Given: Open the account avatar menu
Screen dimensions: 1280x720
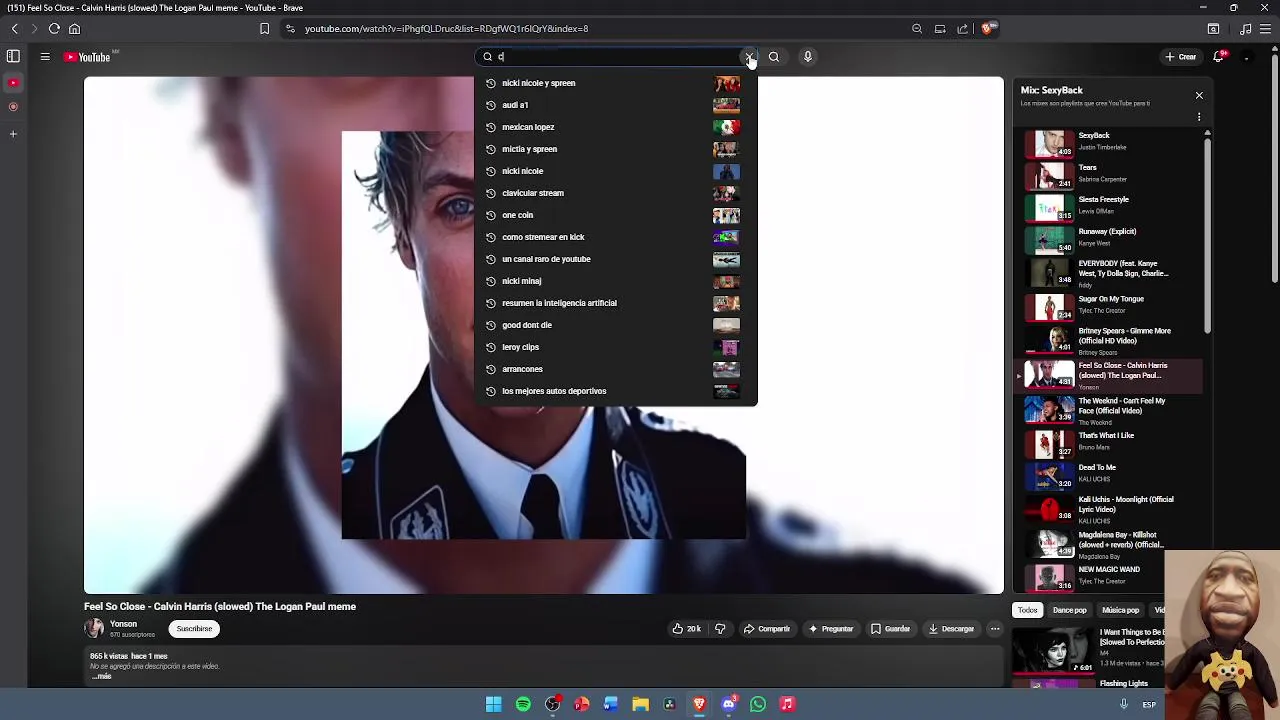Looking at the screenshot, I should [1246, 57].
